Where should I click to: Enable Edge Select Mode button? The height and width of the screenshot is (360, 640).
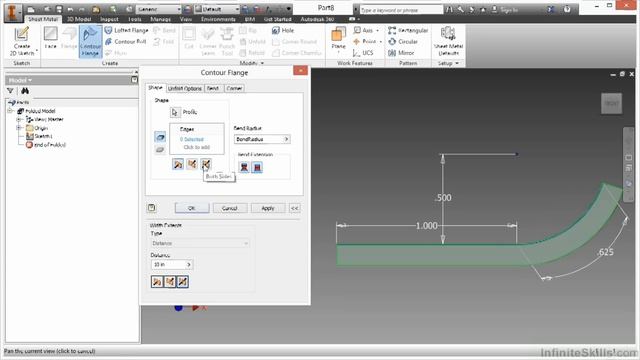coord(160,137)
